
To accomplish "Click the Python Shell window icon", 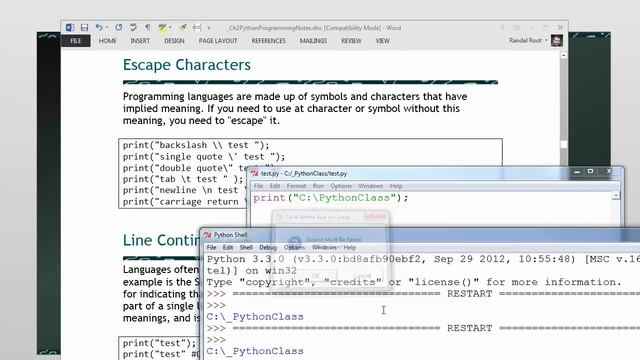I will 208,235.
